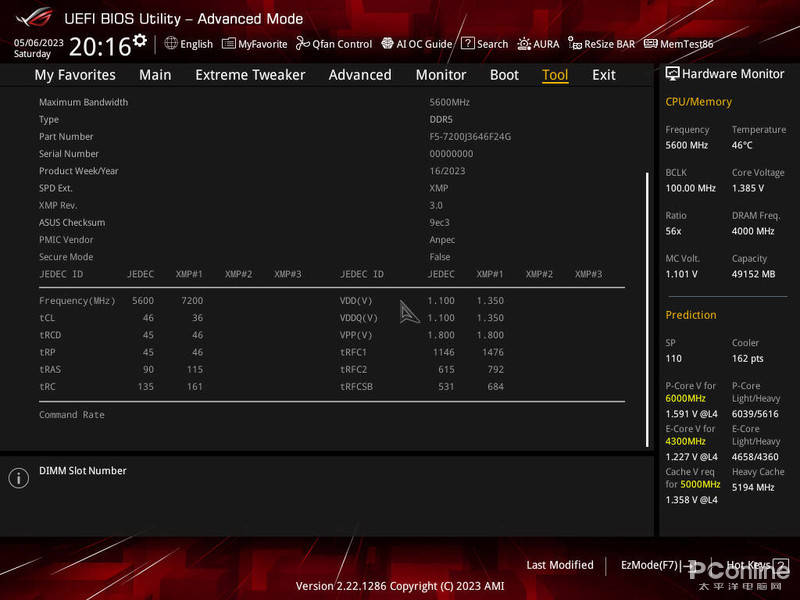This screenshot has height=600, width=800.
Task: Click the 20:16 clock display
Action: (101, 47)
